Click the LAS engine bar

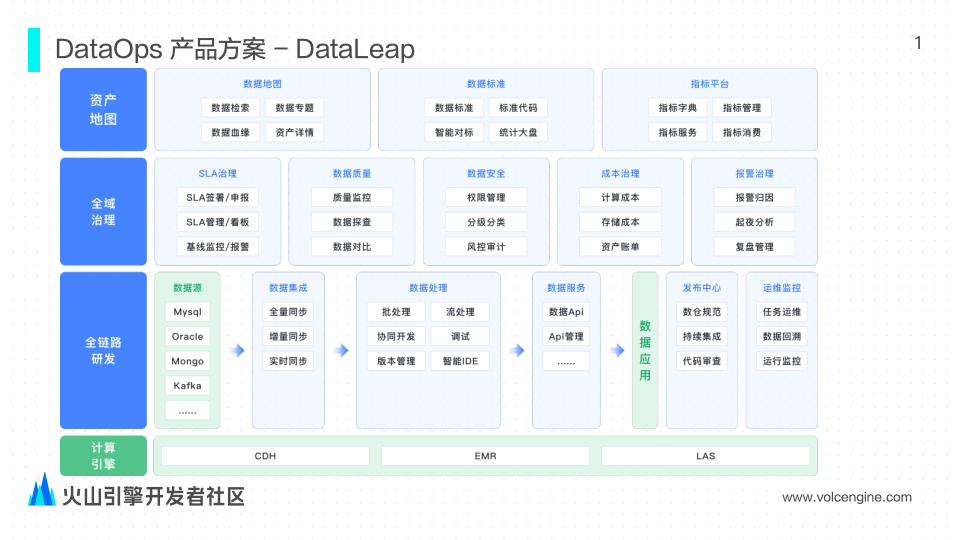click(x=705, y=456)
